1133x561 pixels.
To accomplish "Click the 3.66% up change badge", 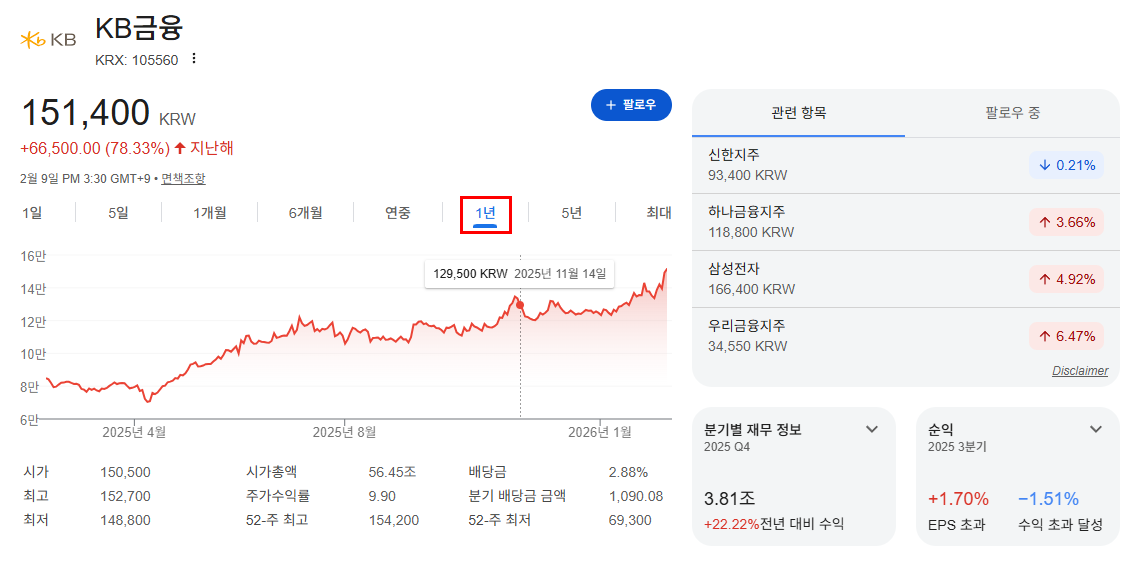I will [1067, 223].
